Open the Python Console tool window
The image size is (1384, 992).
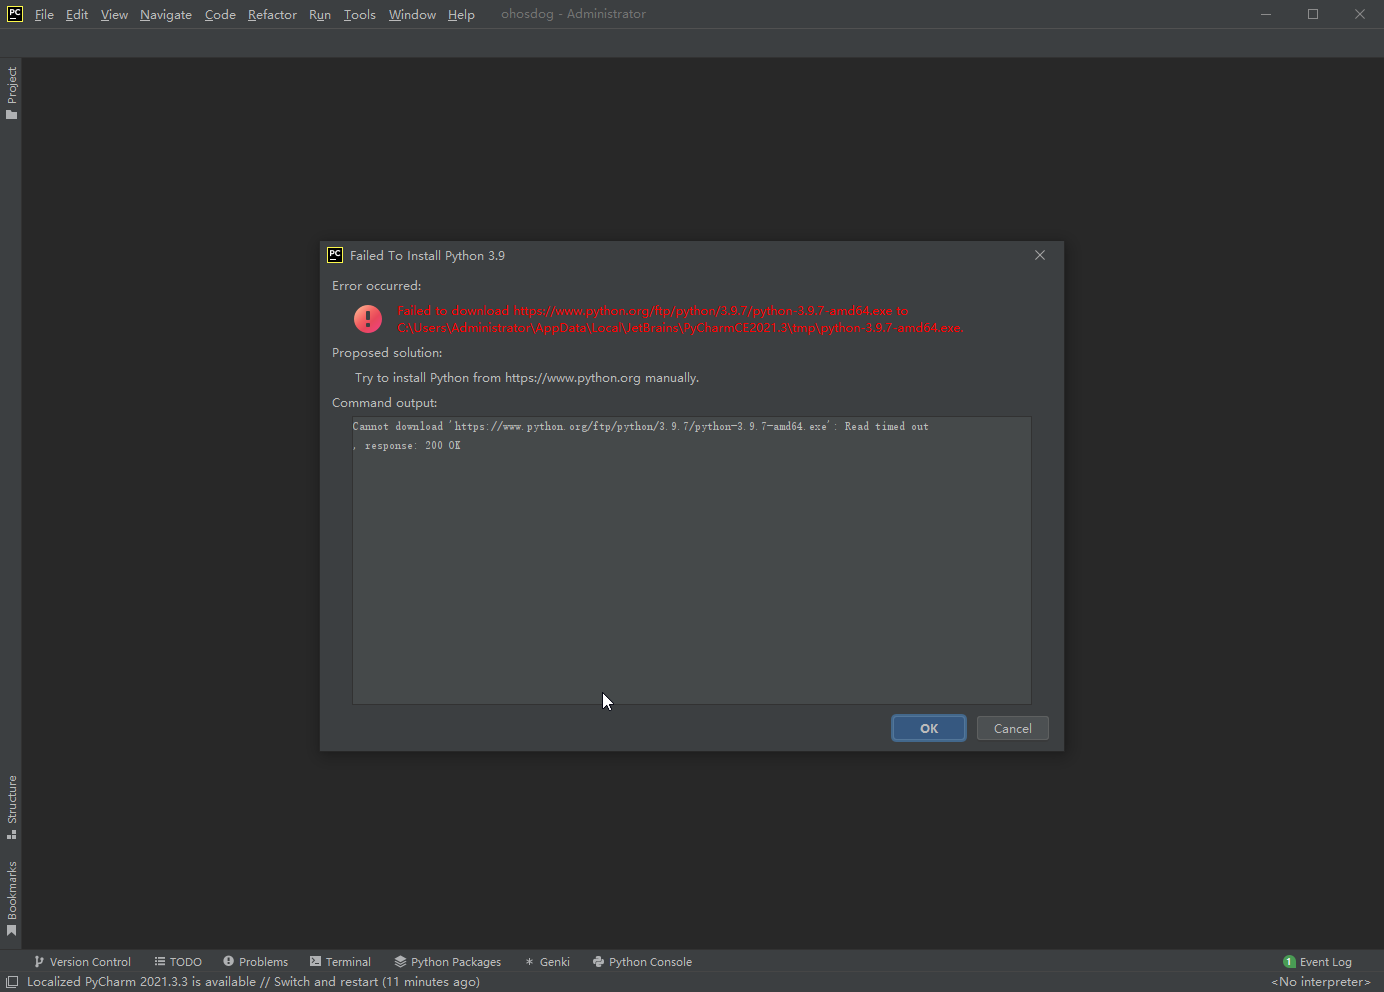642,962
